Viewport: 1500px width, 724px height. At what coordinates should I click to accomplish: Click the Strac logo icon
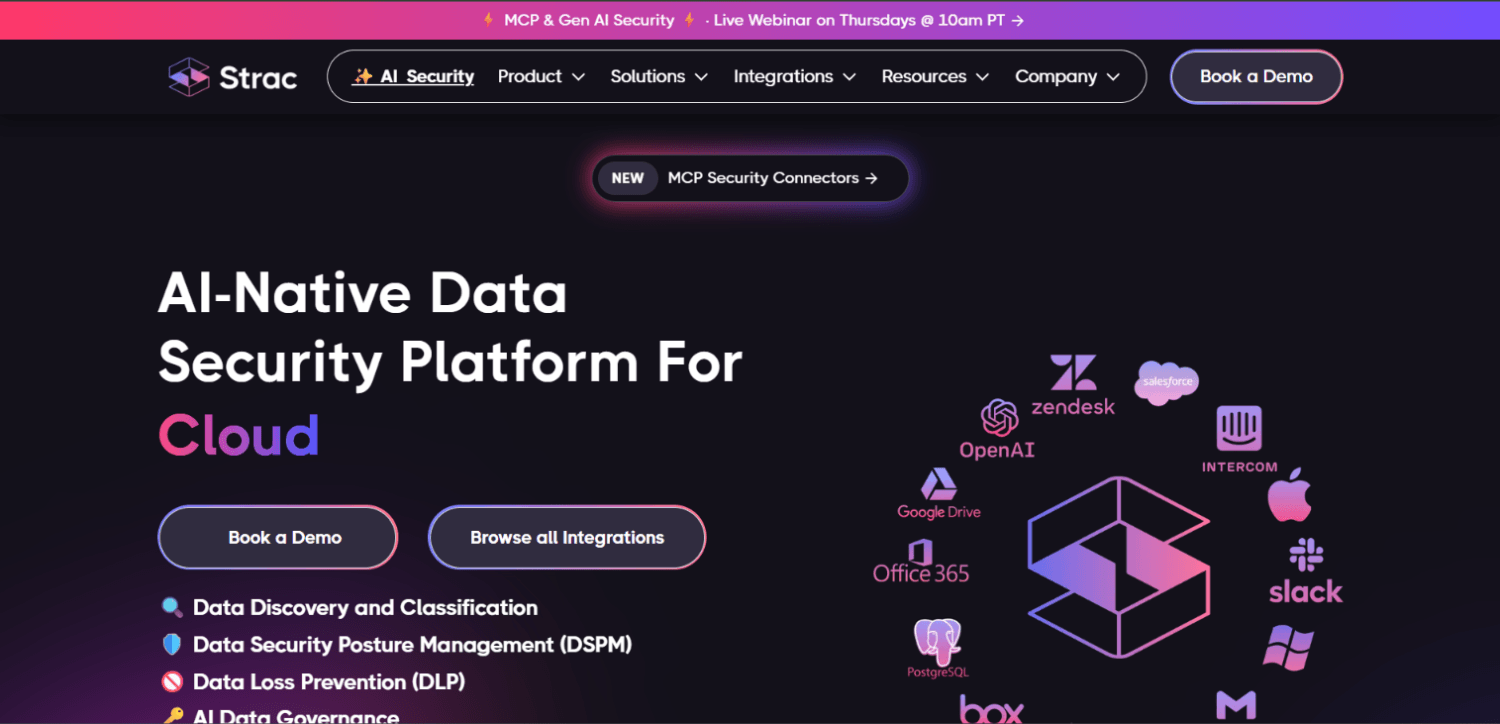[x=189, y=77]
